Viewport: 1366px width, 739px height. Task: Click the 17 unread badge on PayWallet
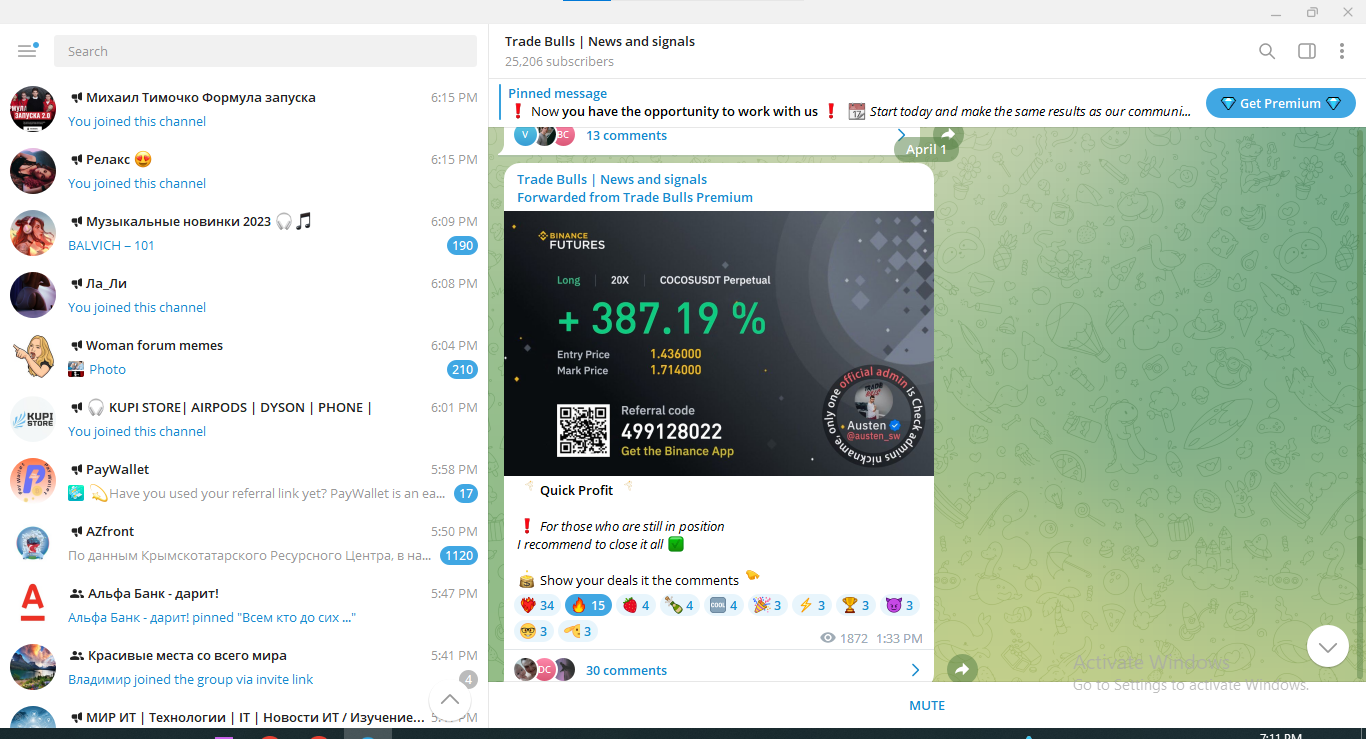466,494
